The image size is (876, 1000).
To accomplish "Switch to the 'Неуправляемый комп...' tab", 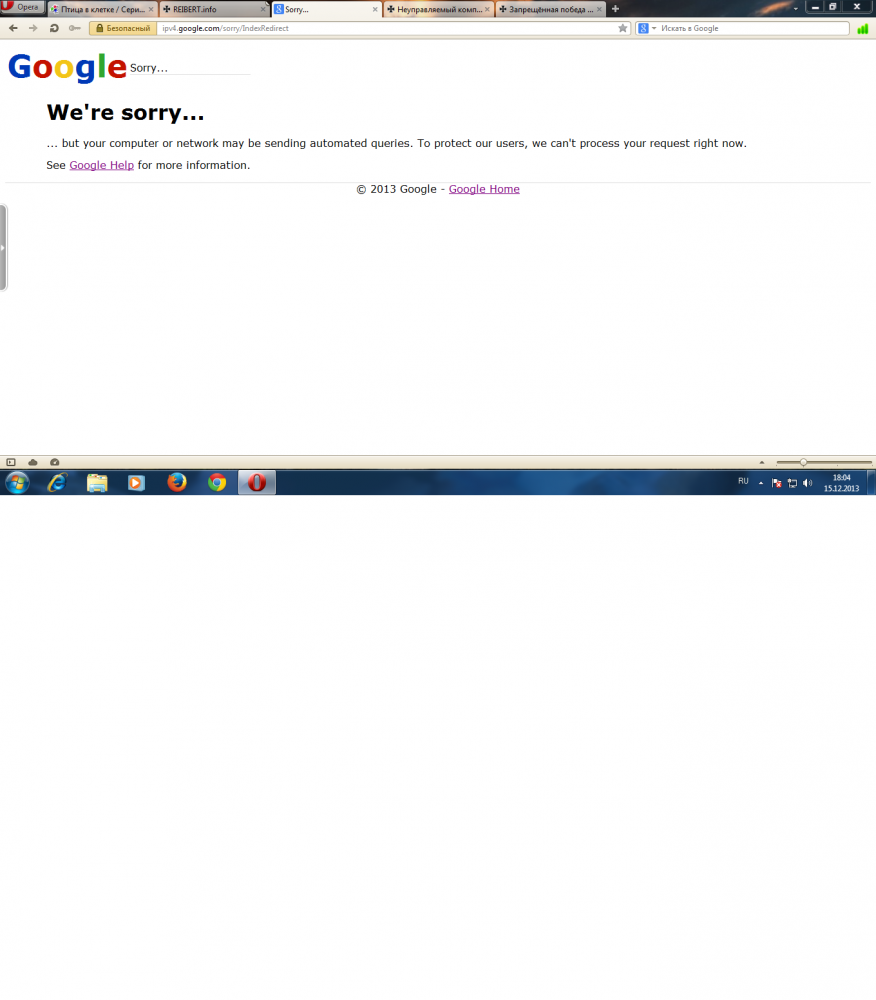I will 439,9.
